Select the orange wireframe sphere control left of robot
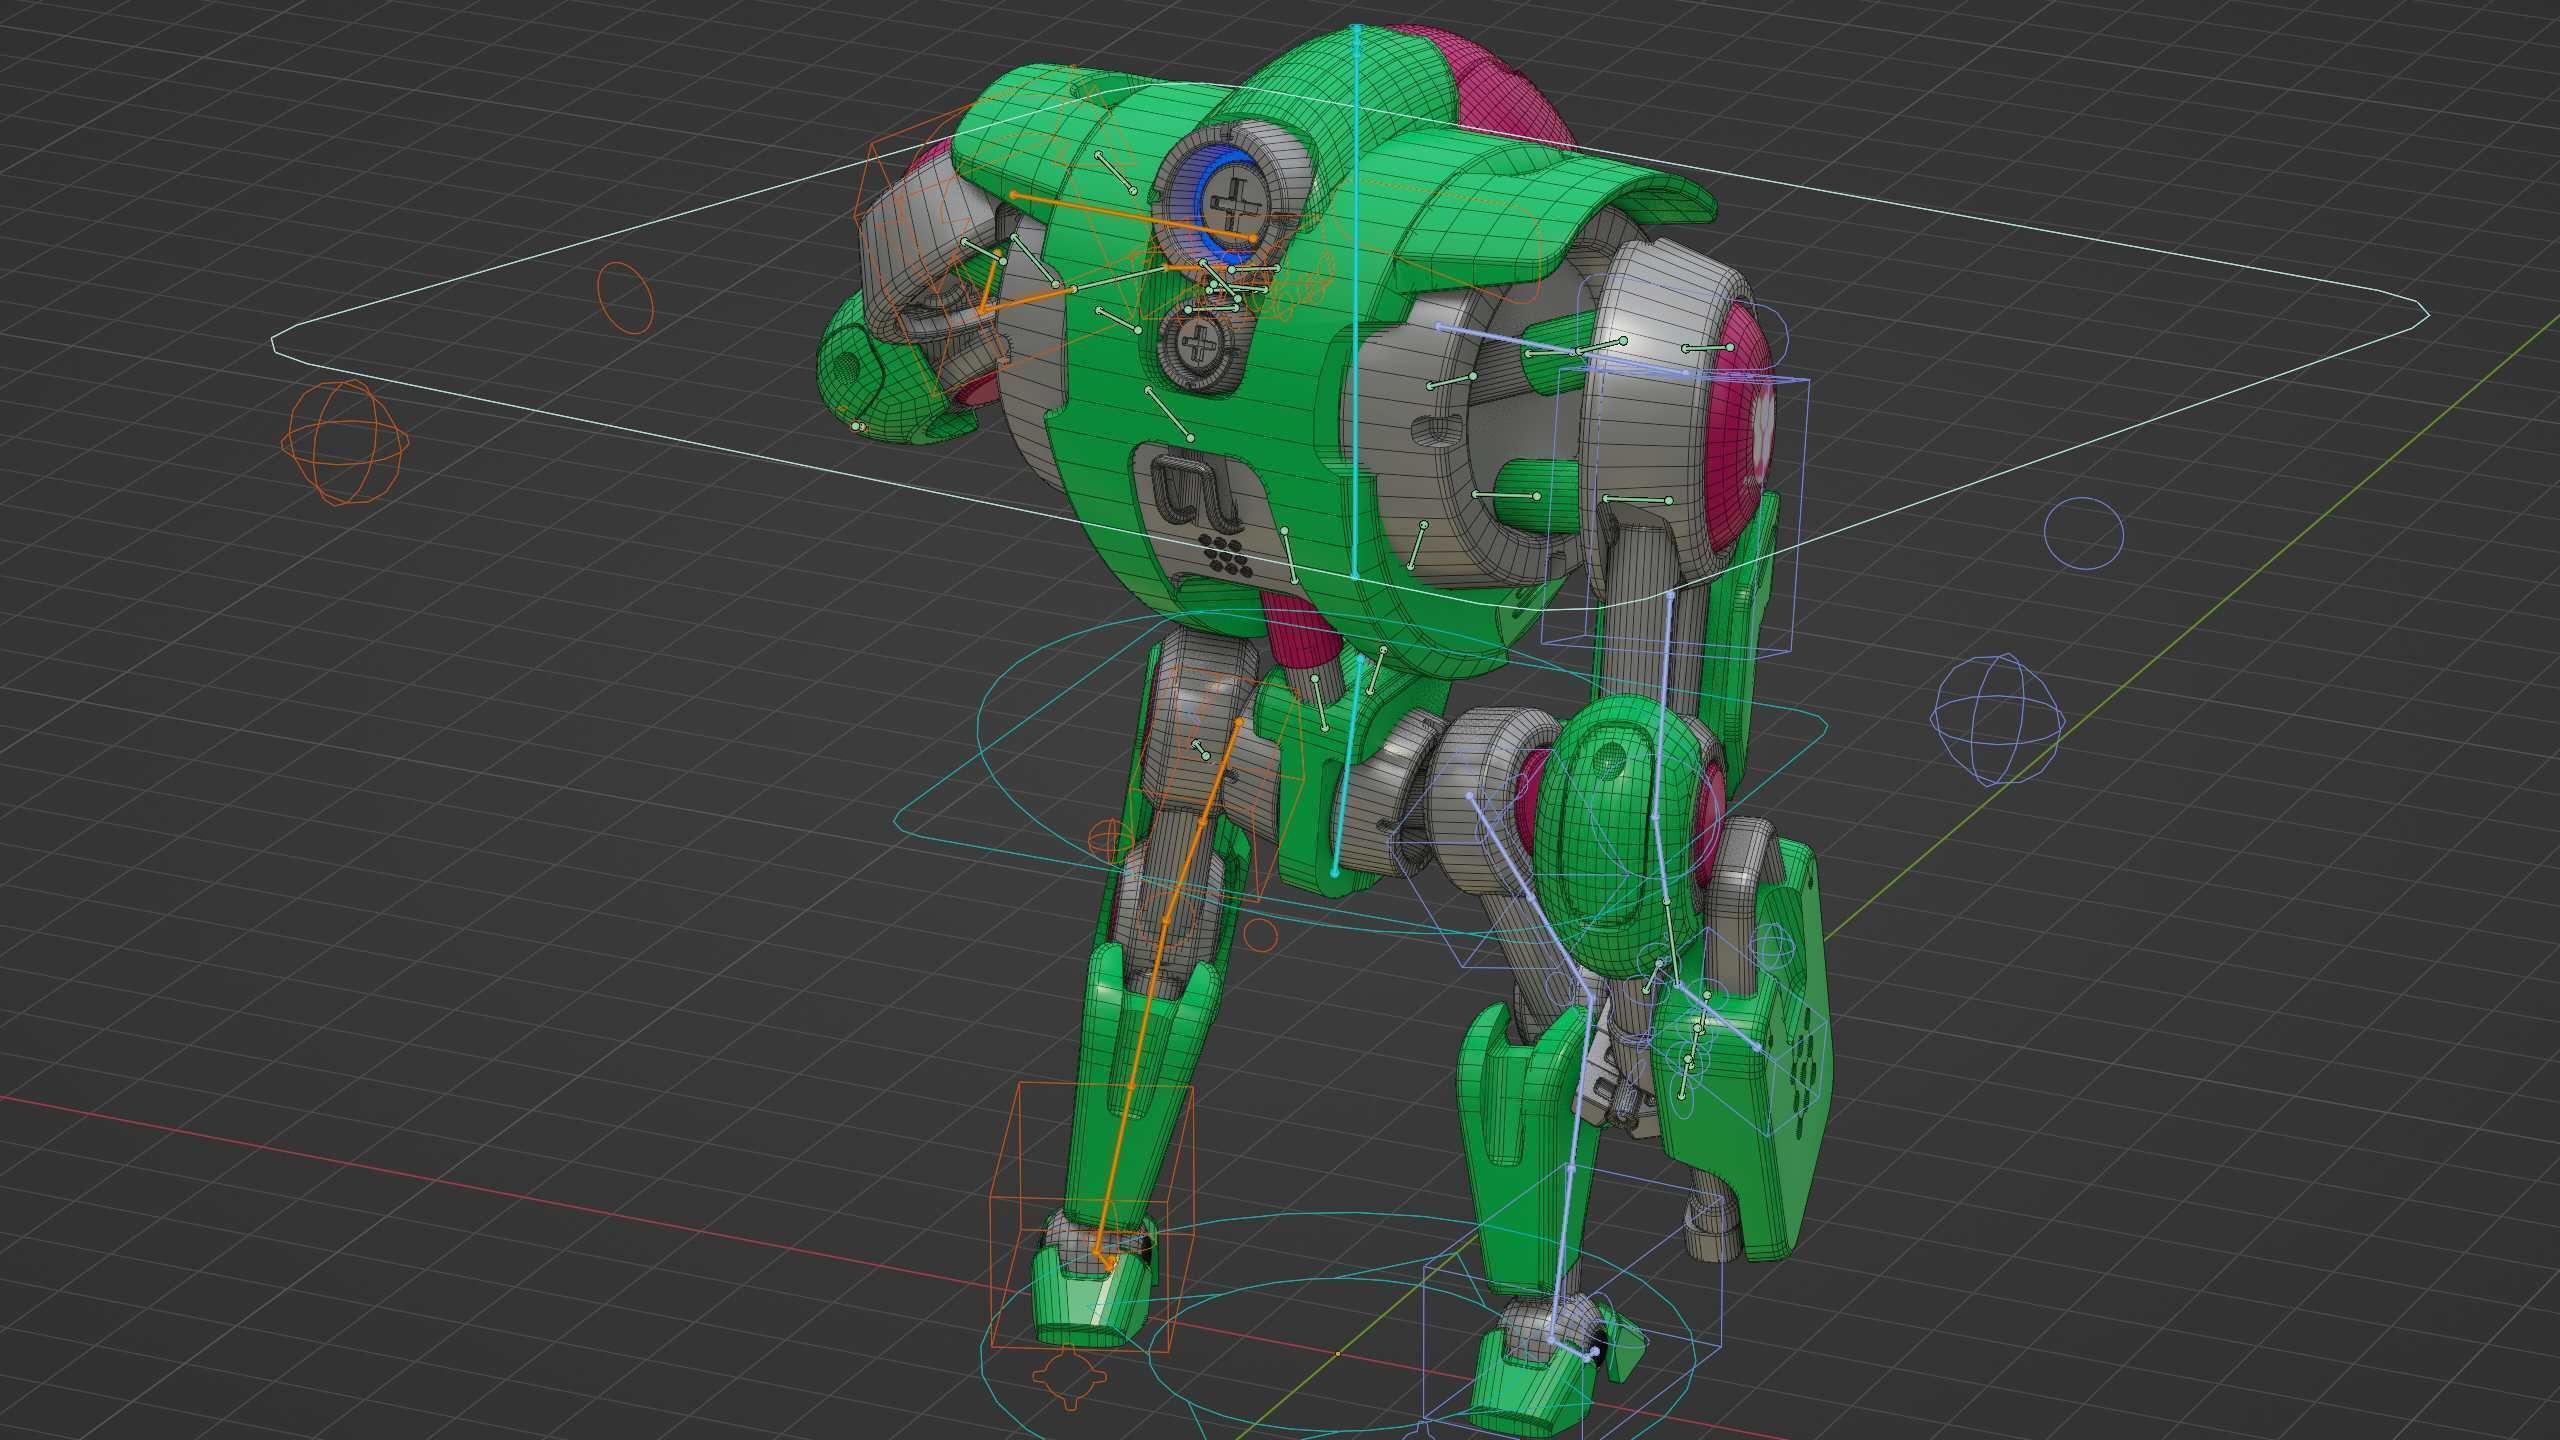The image size is (2560, 1440). point(346,443)
